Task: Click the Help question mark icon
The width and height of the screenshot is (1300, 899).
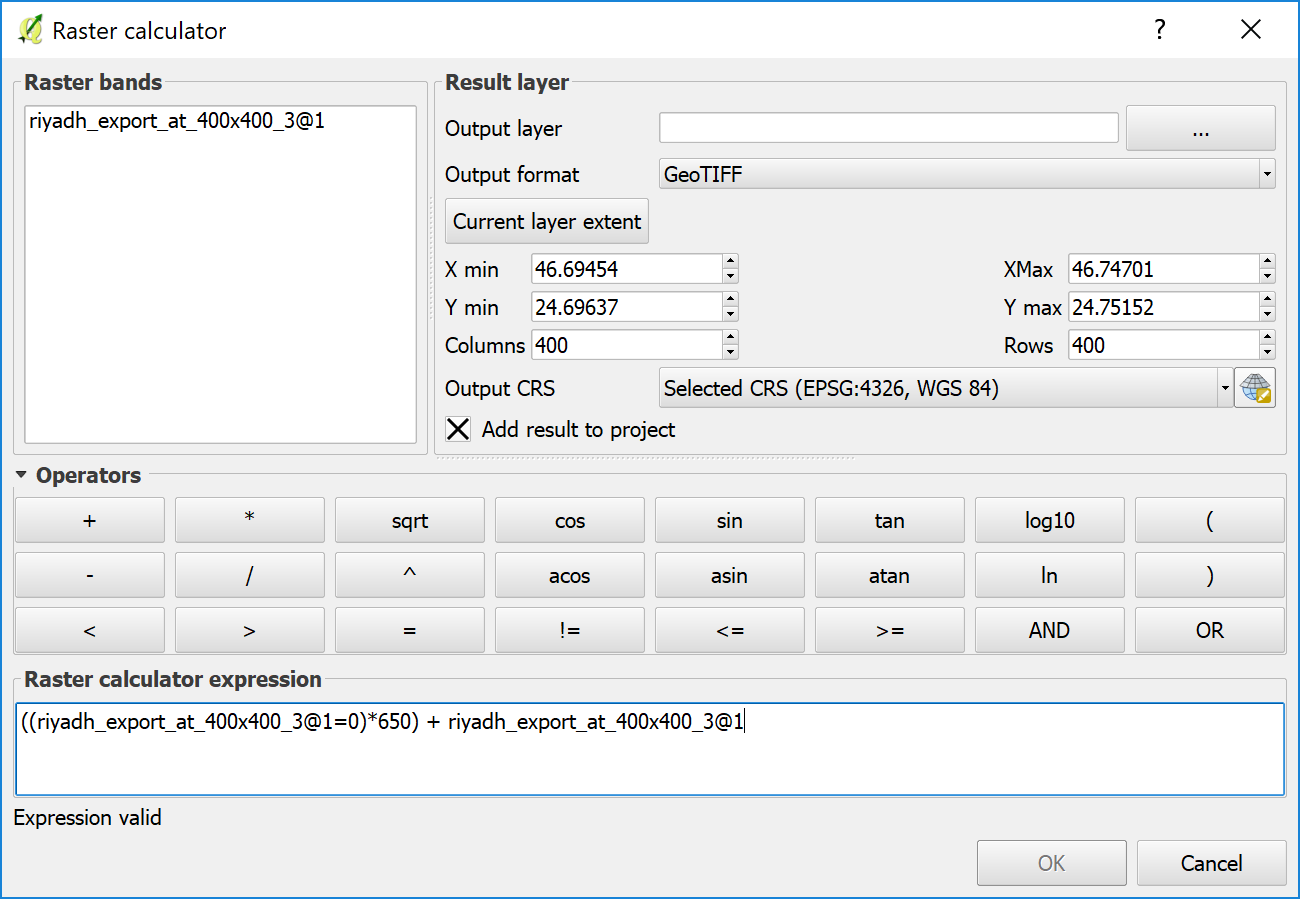Action: [1159, 30]
